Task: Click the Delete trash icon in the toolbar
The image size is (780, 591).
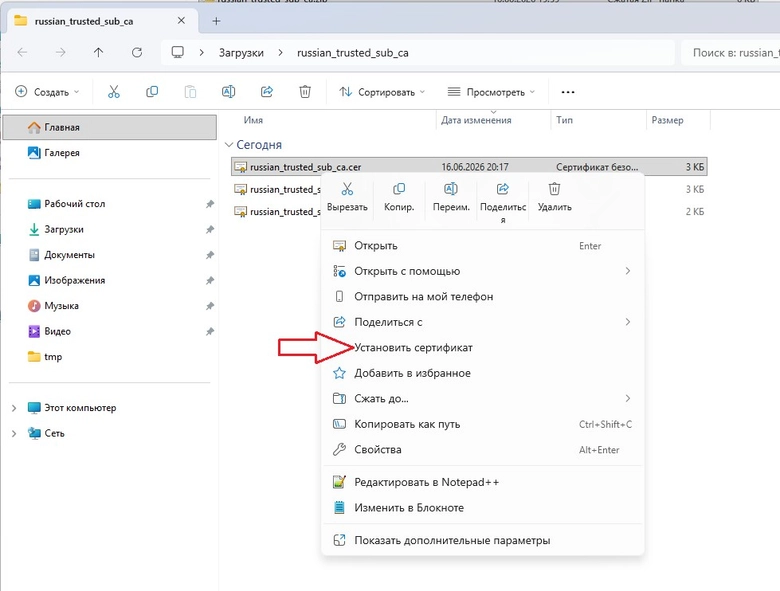Action: (305, 92)
